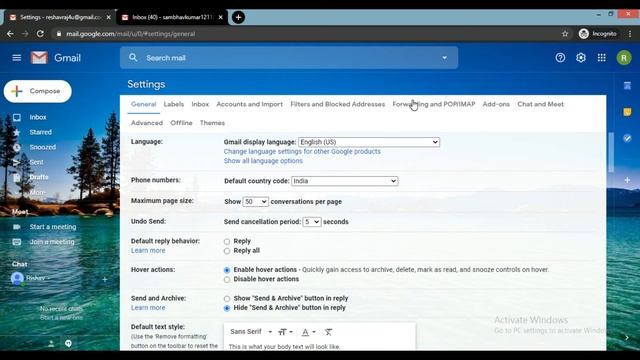Open the text size dropdown
Screen dimensions: 640x360
(285, 332)
